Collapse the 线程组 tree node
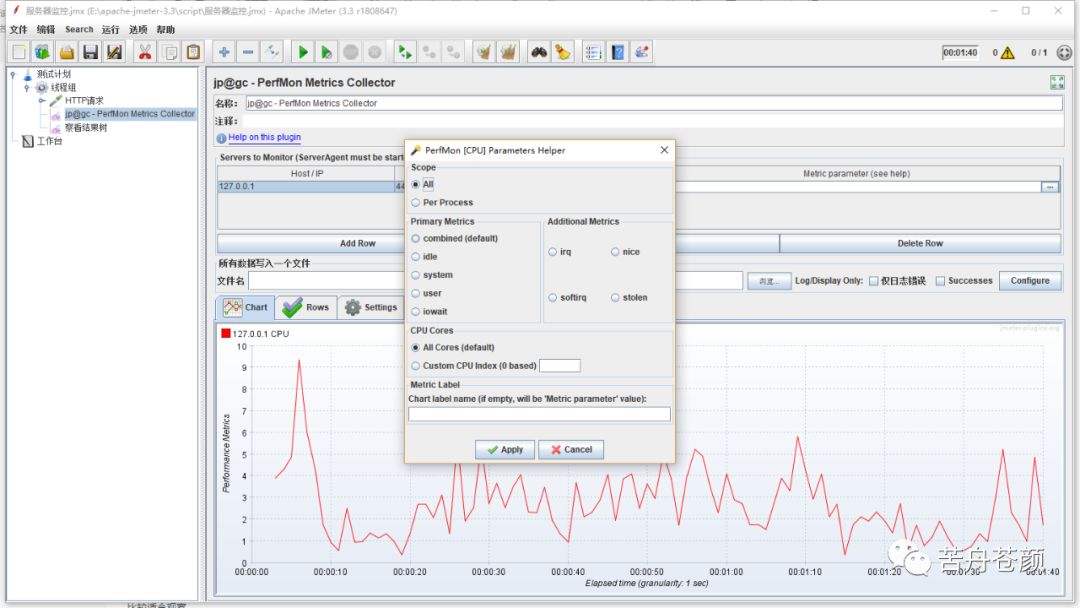The image size is (1080, 608). click(26, 88)
